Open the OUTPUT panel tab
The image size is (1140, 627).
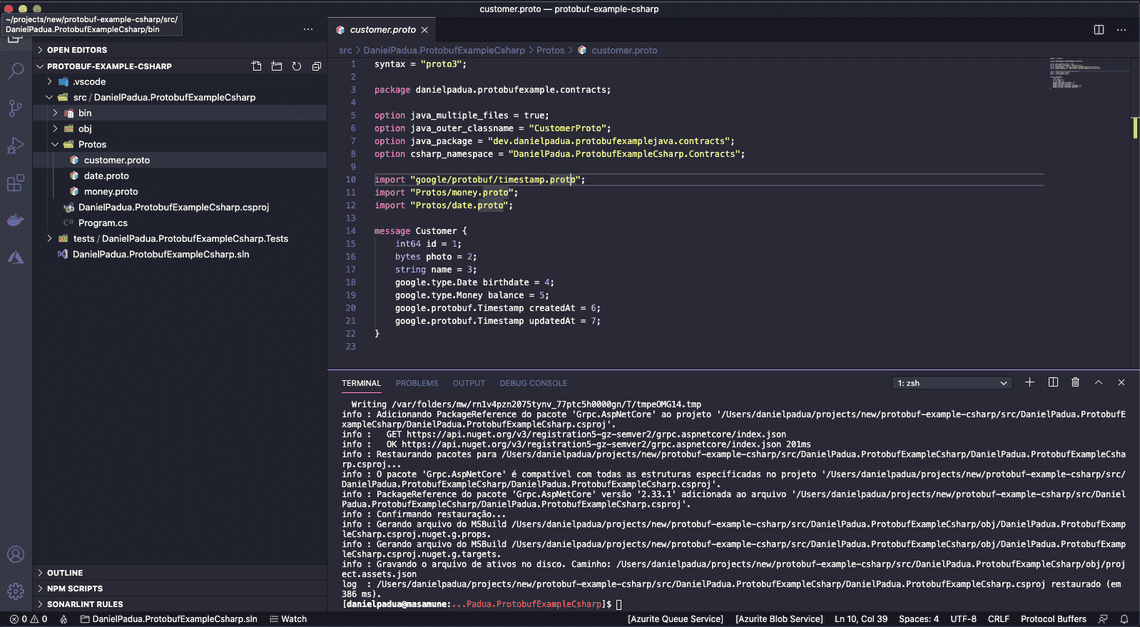468,382
